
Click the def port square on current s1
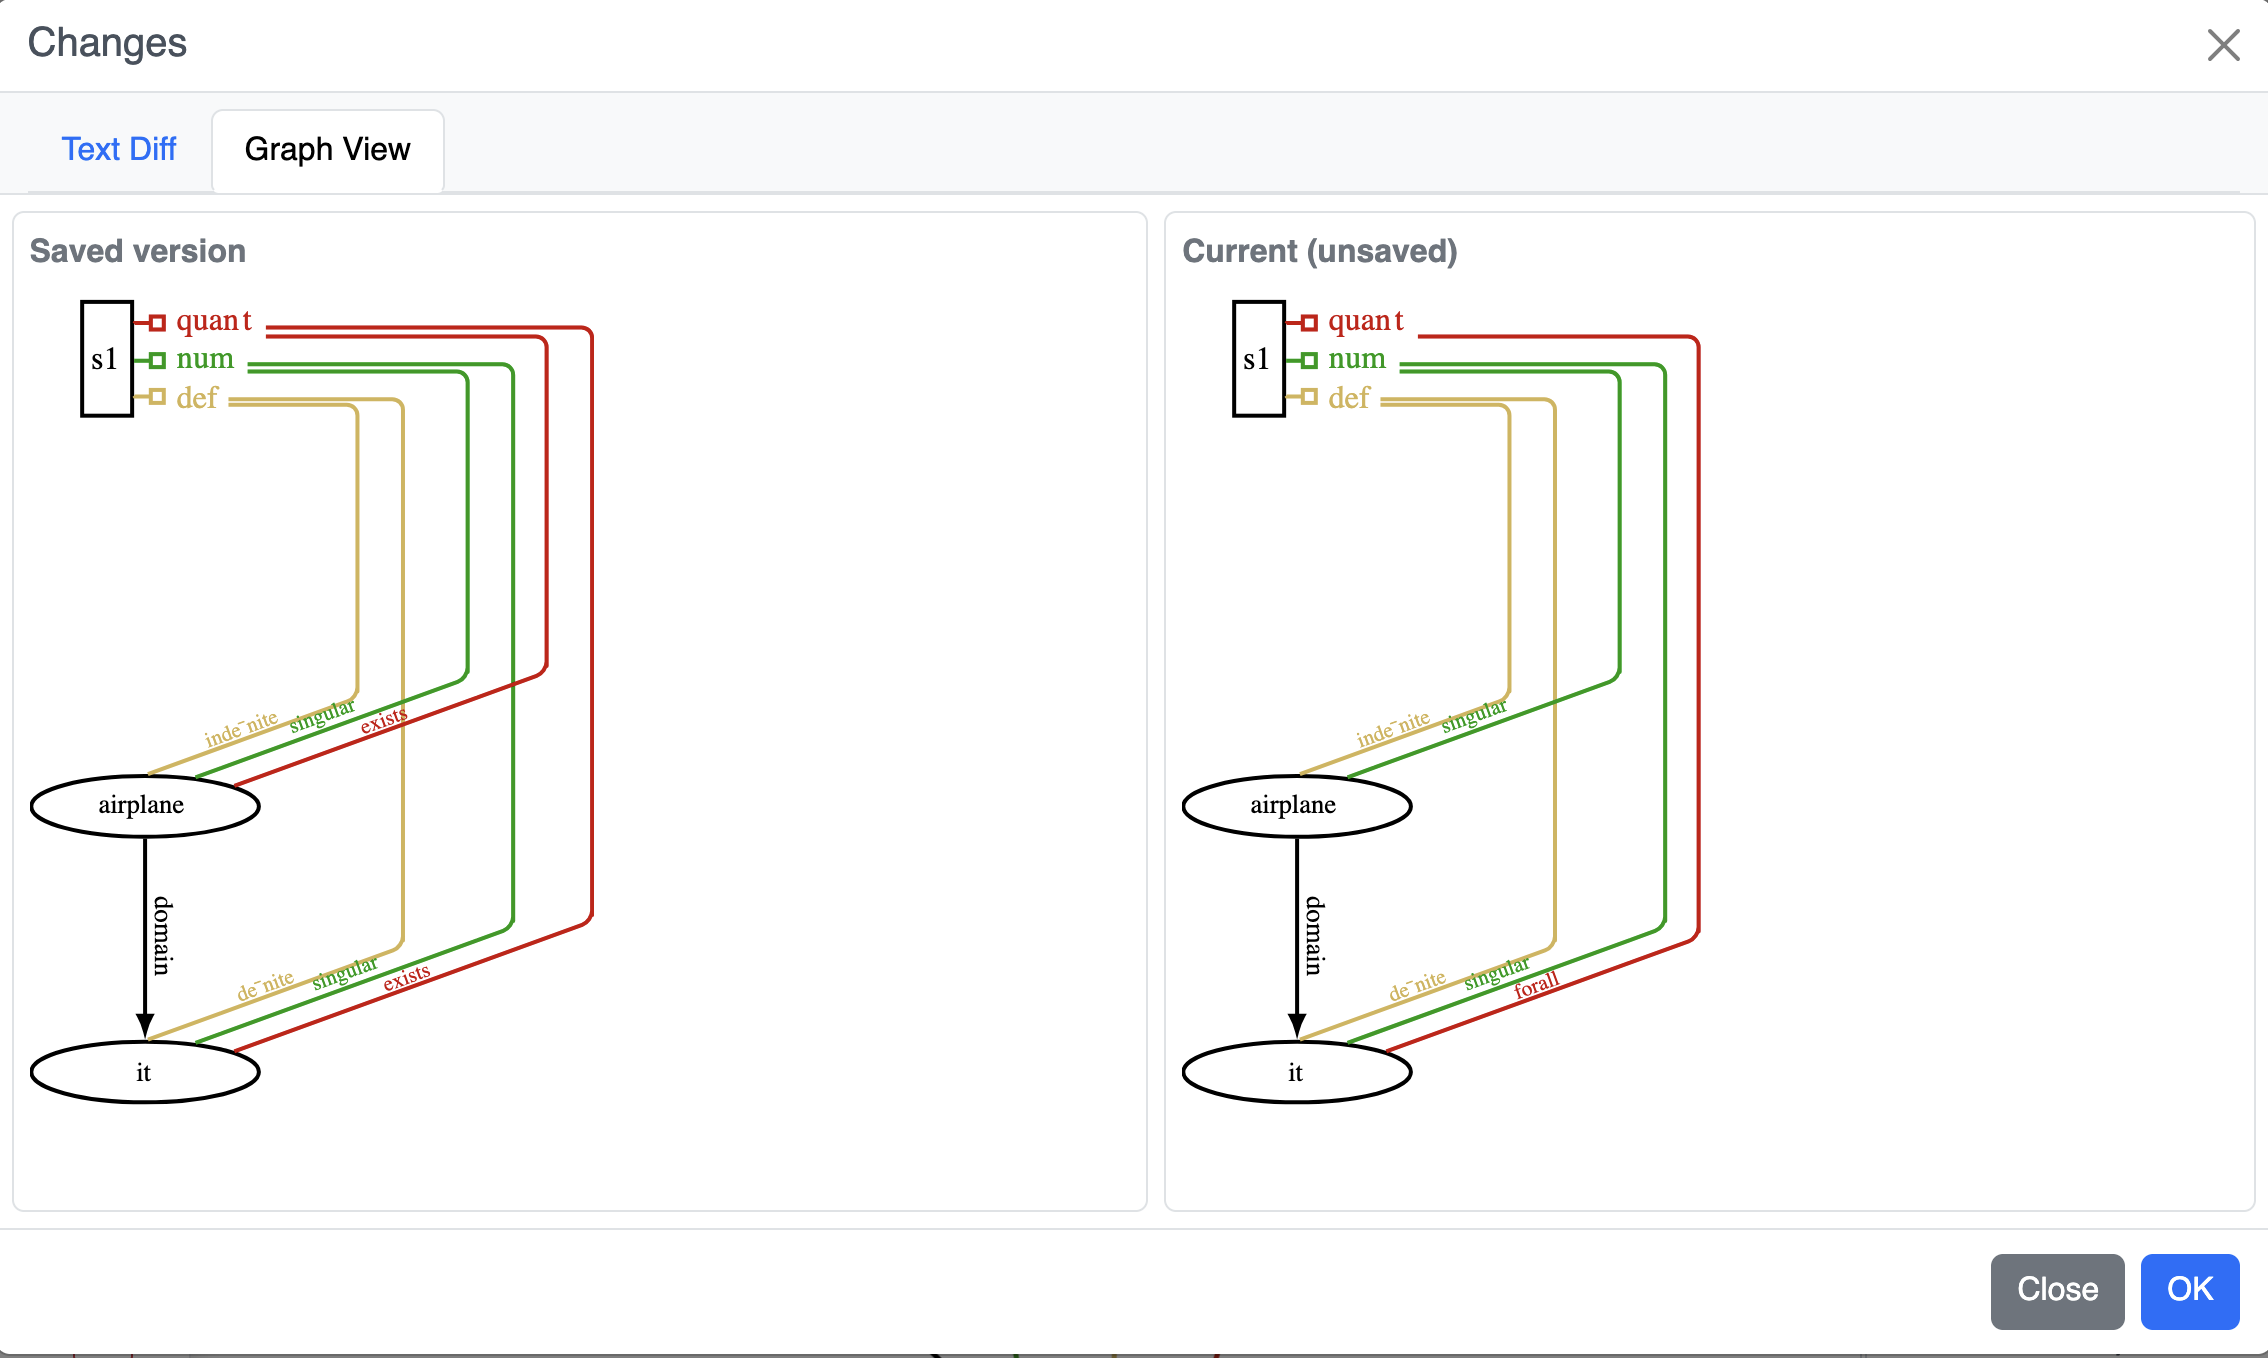(1308, 398)
